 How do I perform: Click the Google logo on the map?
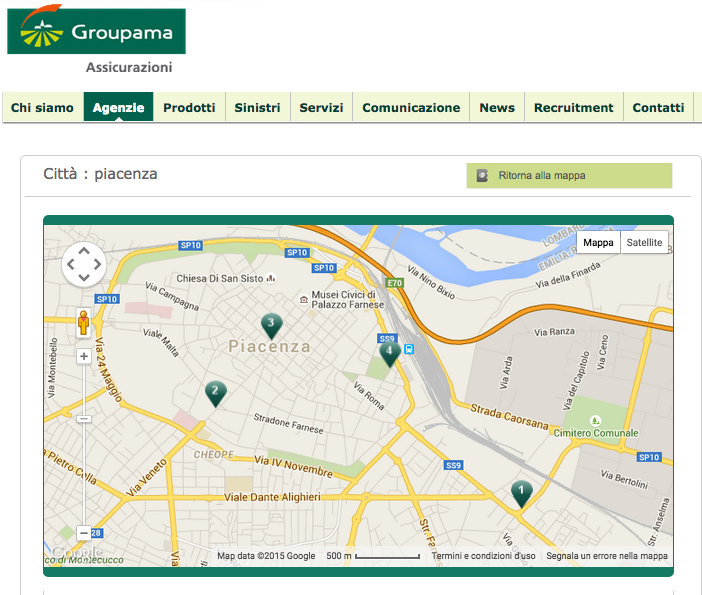point(77,552)
